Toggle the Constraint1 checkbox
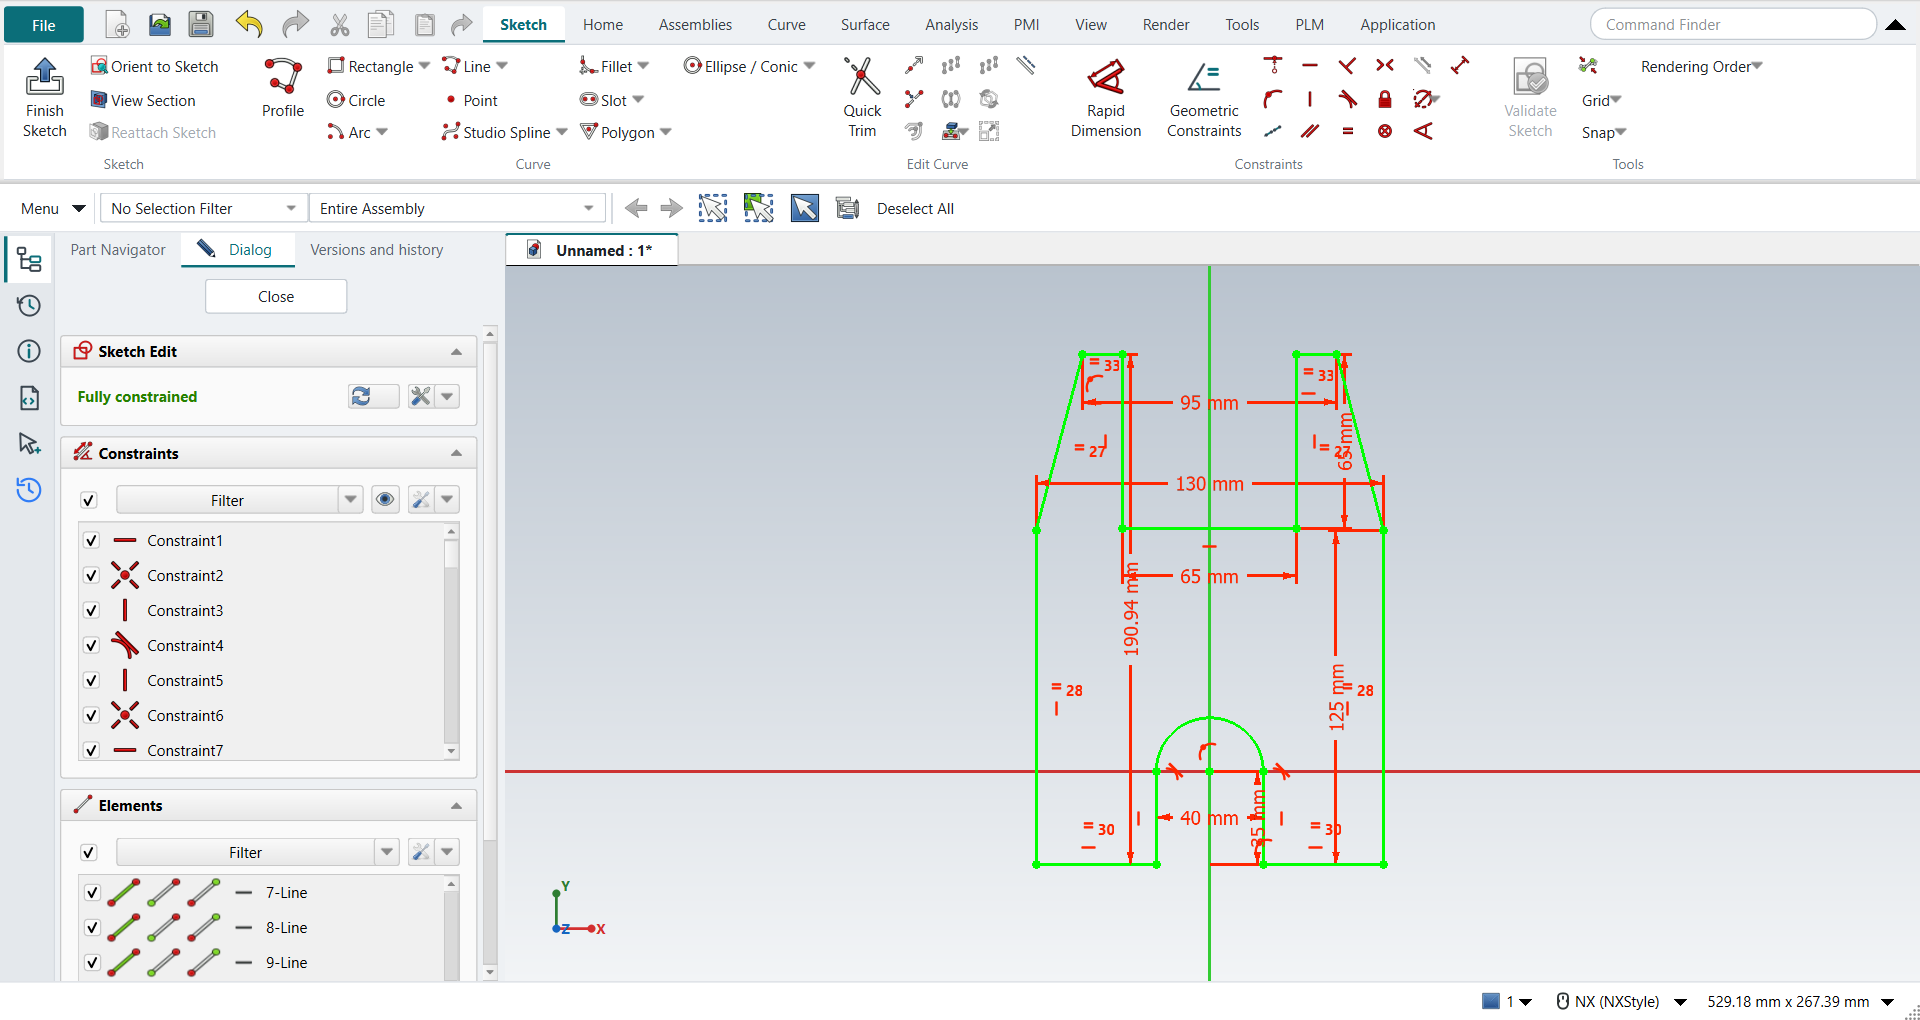 pyautogui.click(x=91, y=540)
